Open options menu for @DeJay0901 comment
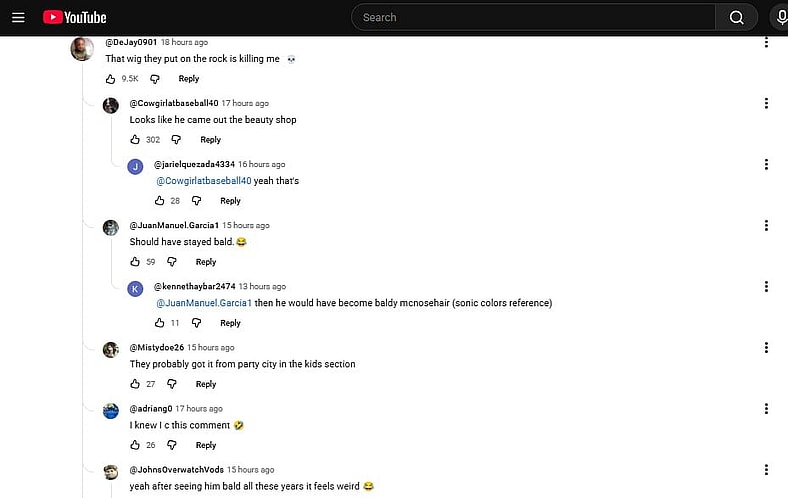 coord(766,42)
